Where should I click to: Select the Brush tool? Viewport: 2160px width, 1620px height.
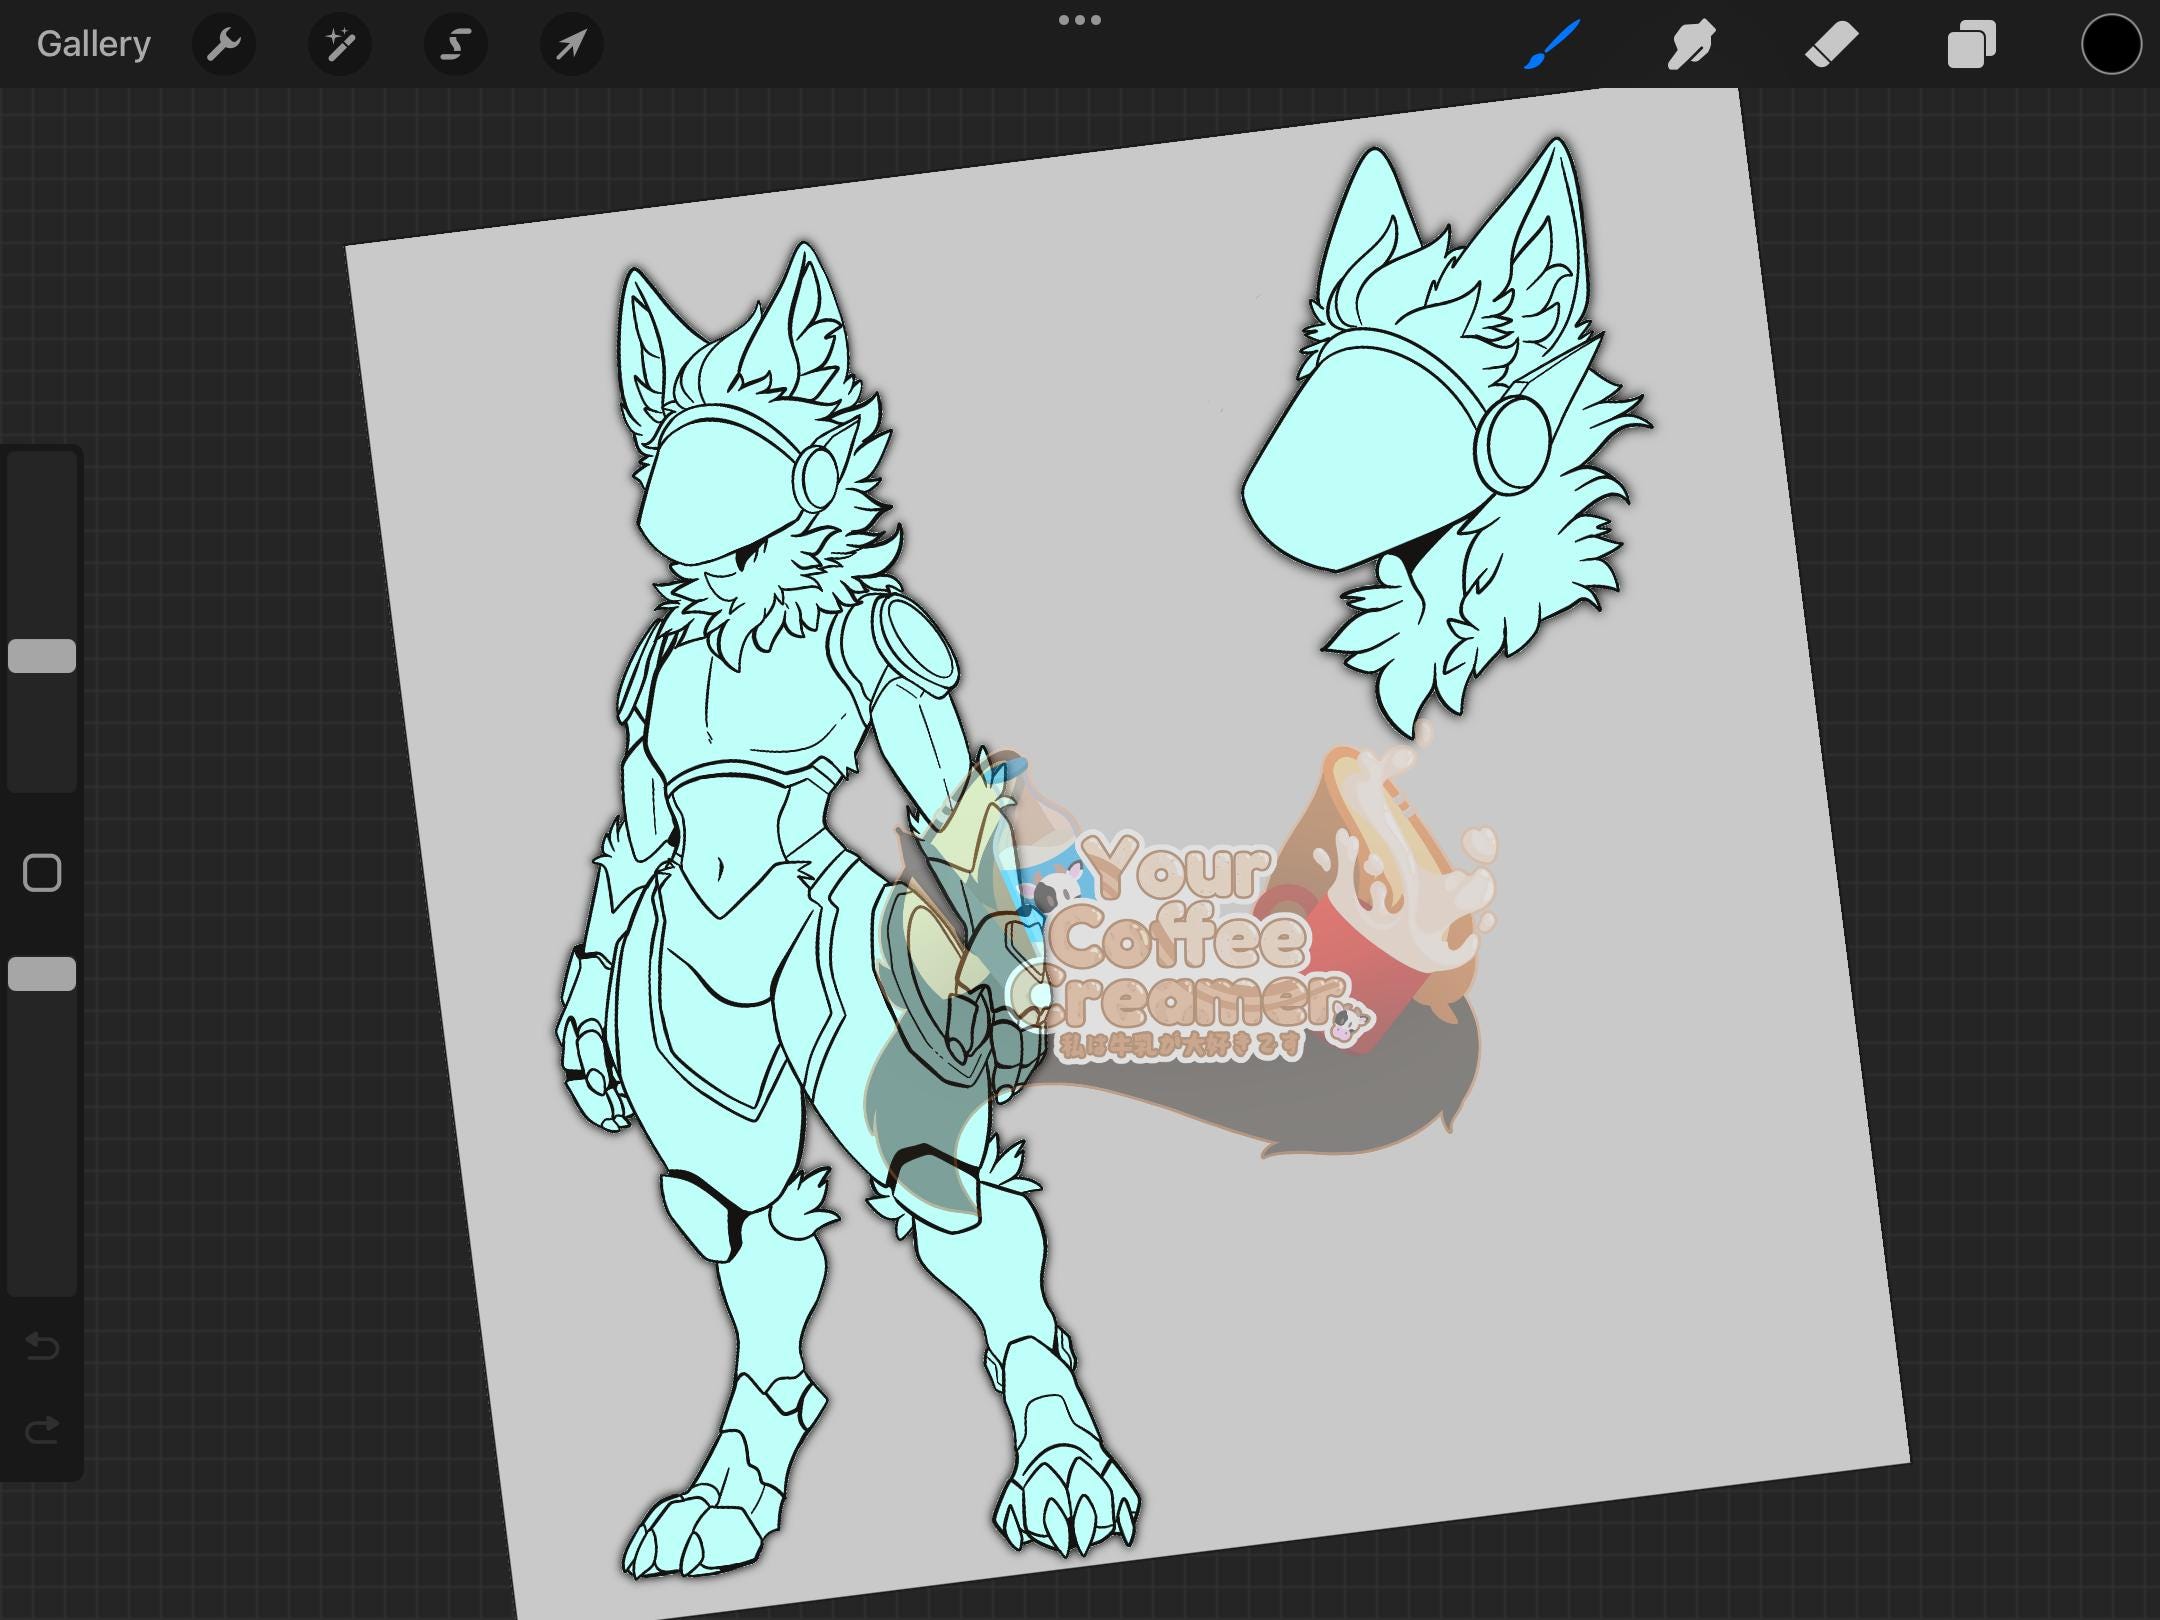1552,44
